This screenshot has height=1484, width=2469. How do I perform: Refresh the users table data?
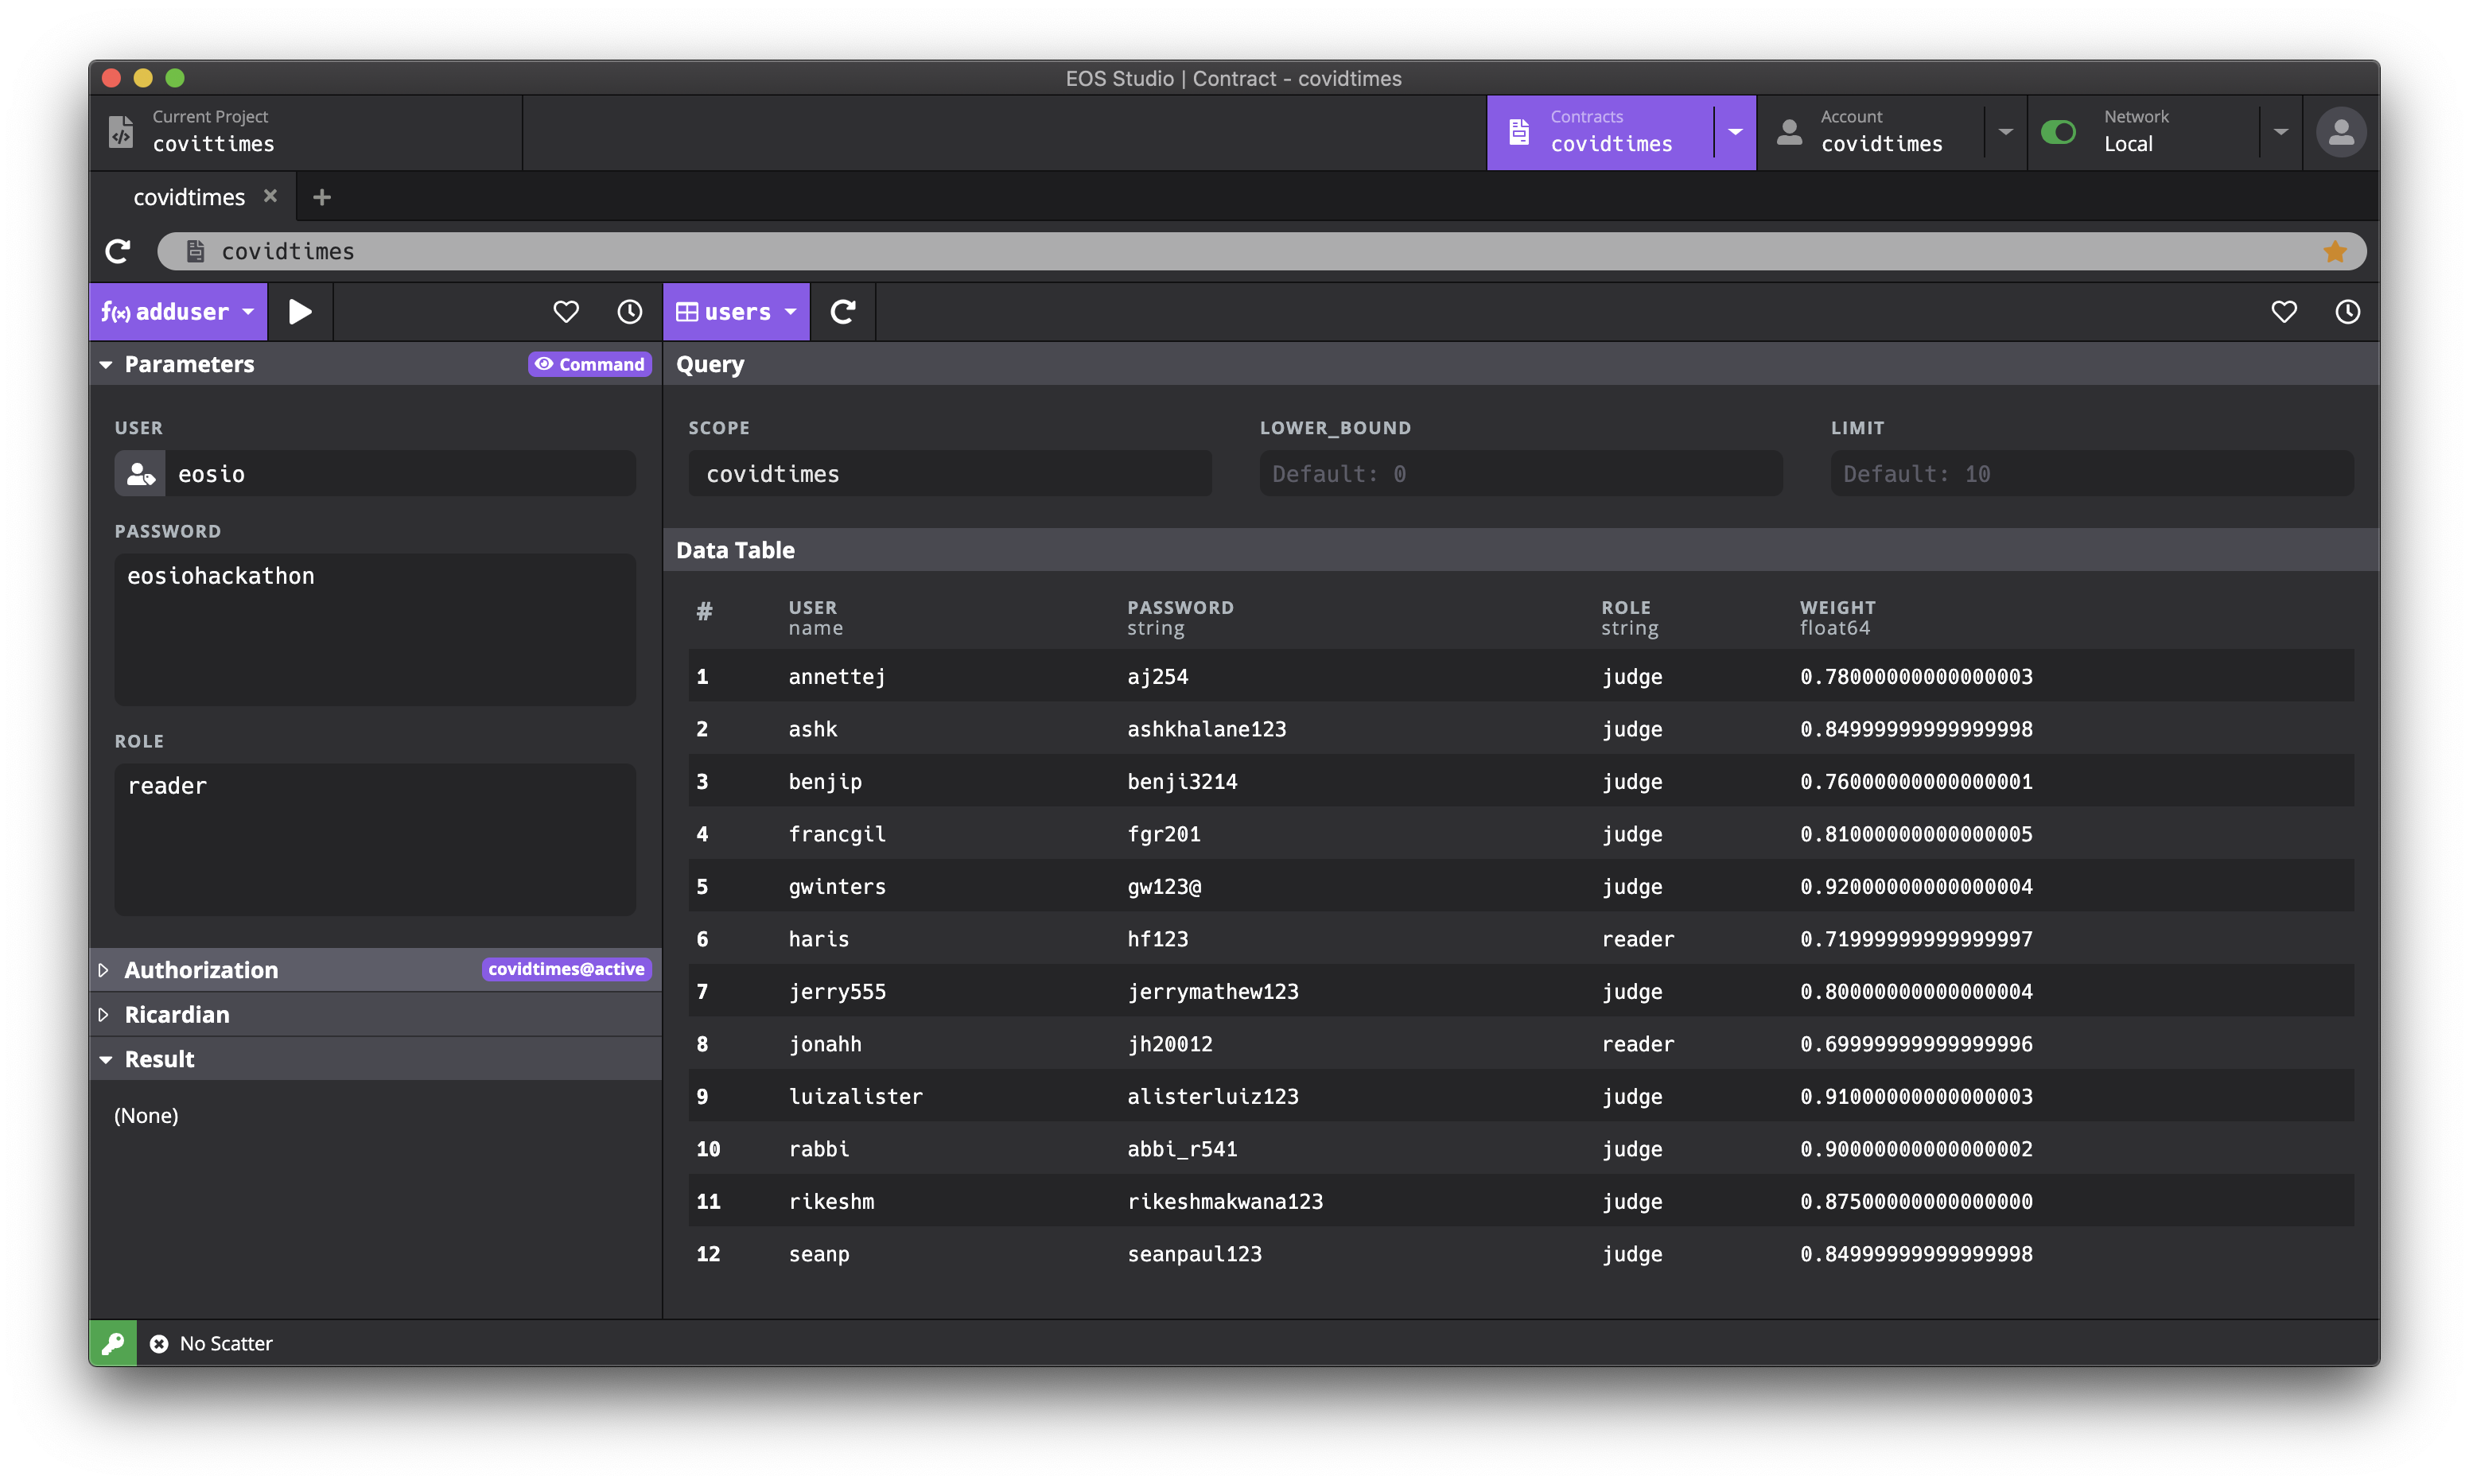click(x=843, y=312)
